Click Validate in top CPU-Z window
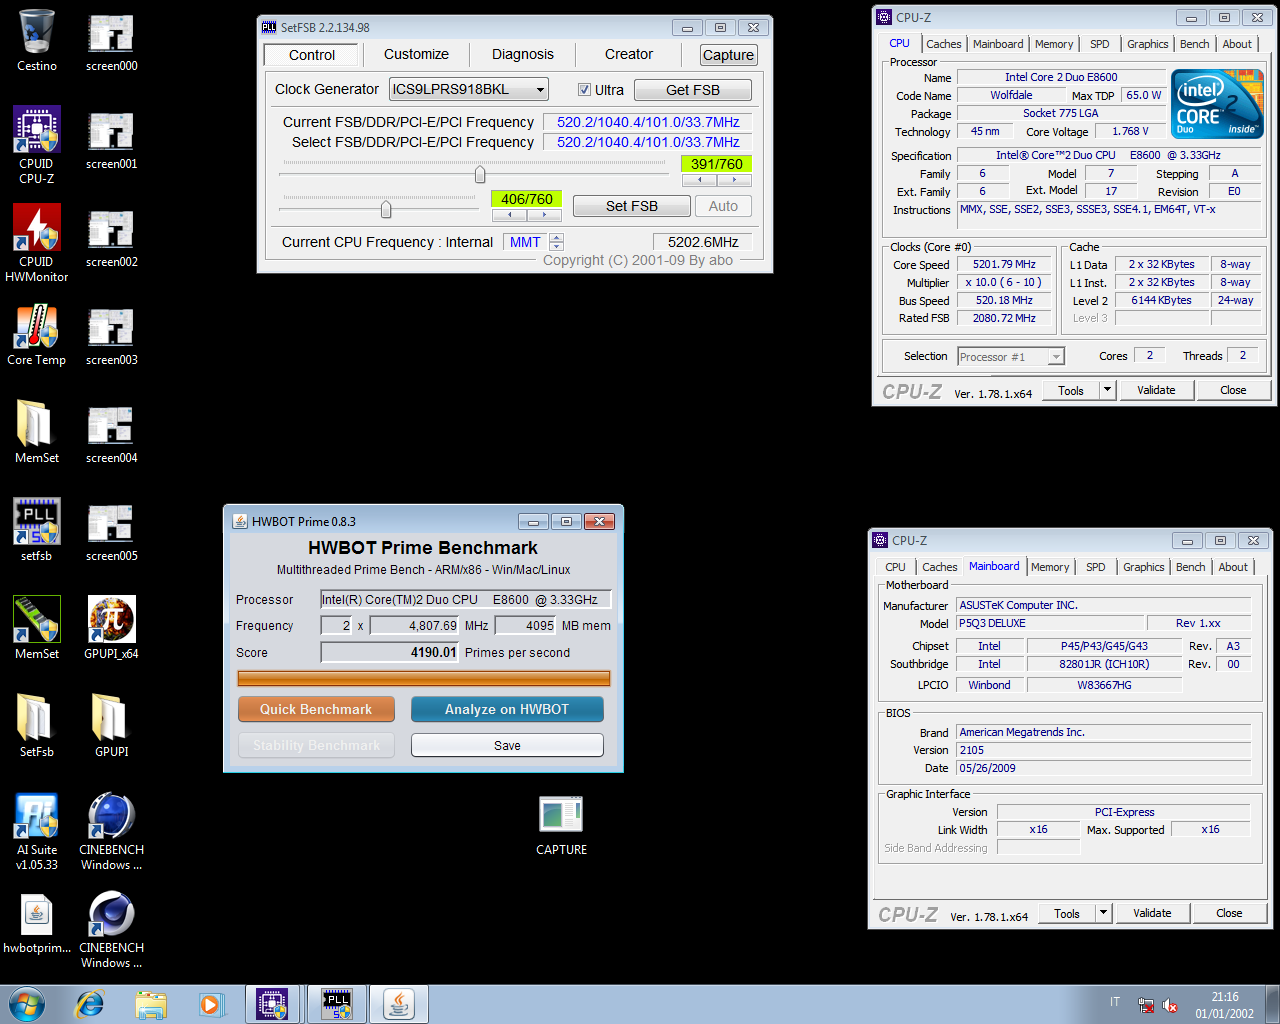1280x1024 pixels. (x=1156, y=390)
